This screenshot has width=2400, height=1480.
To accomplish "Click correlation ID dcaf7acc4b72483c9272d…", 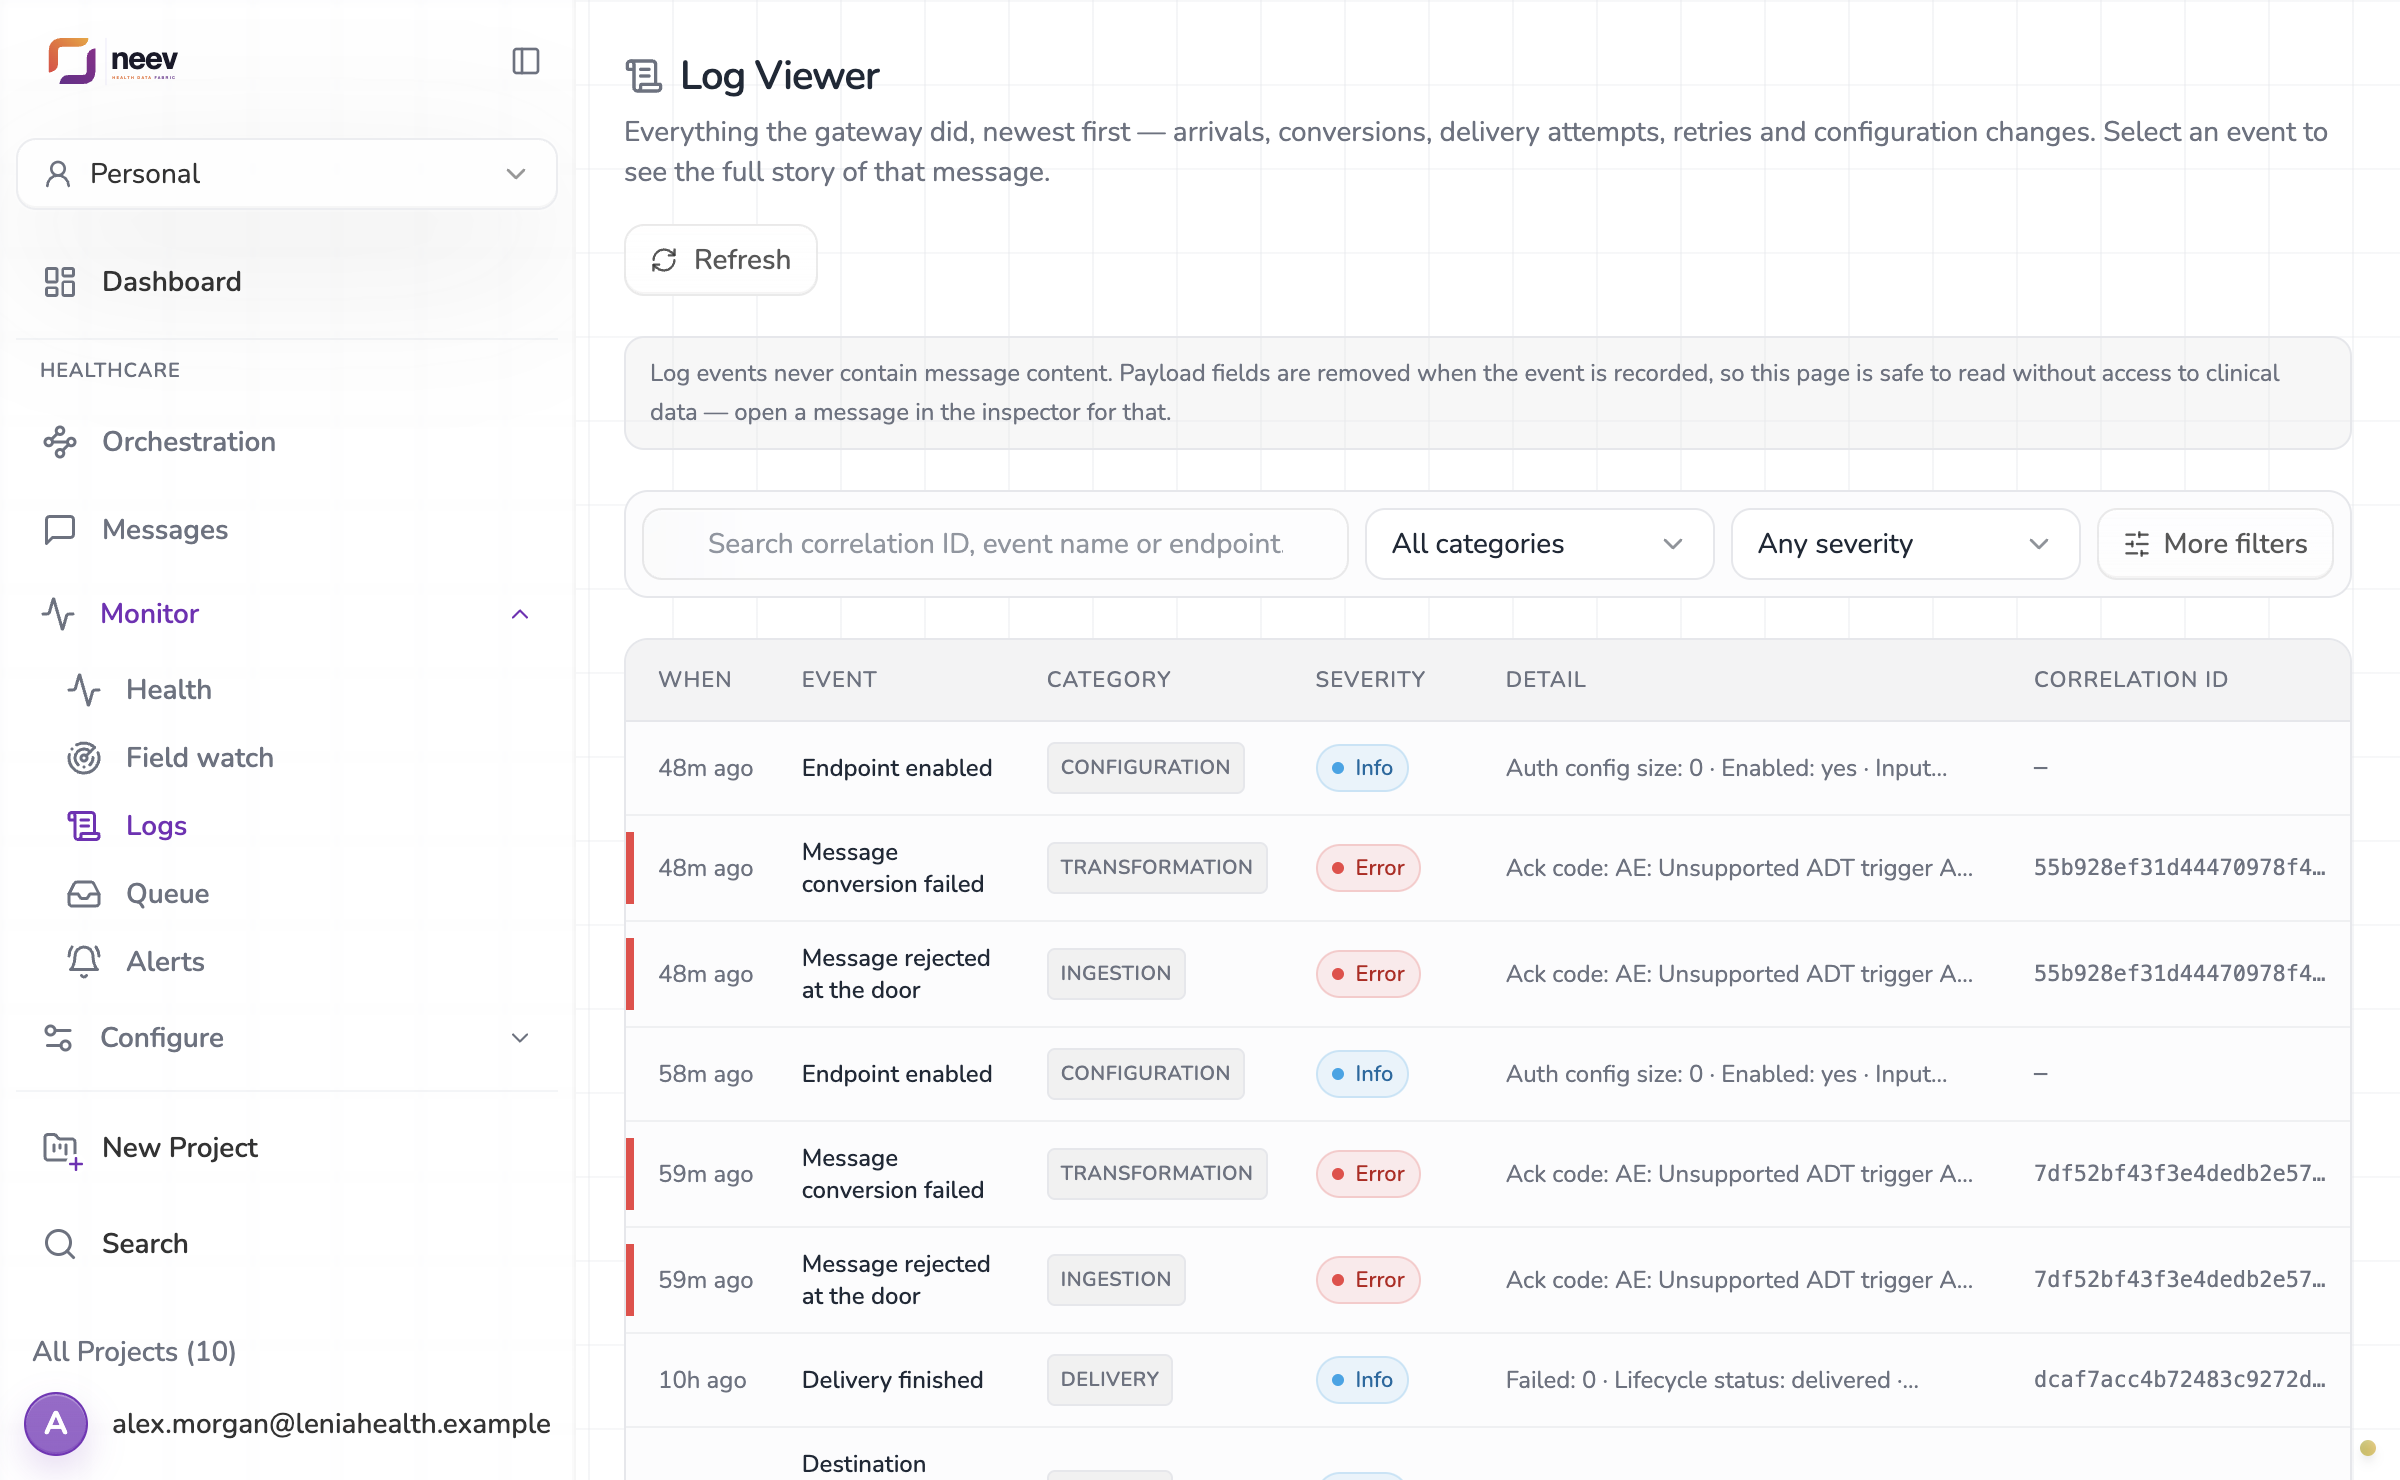I will click(2179, 1380).
